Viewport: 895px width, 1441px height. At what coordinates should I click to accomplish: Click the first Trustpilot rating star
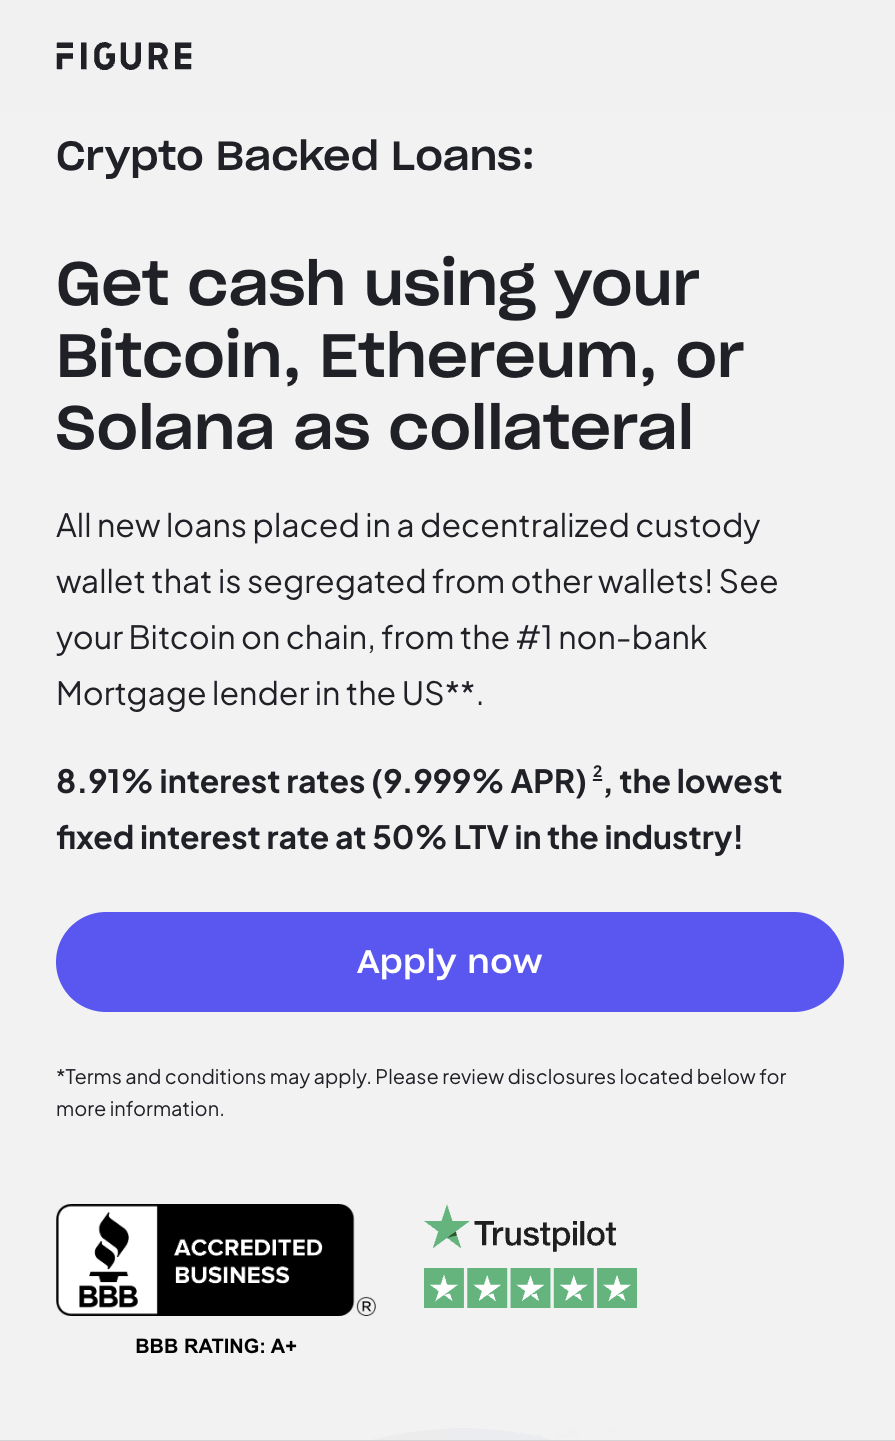(x=444, y=1289)
